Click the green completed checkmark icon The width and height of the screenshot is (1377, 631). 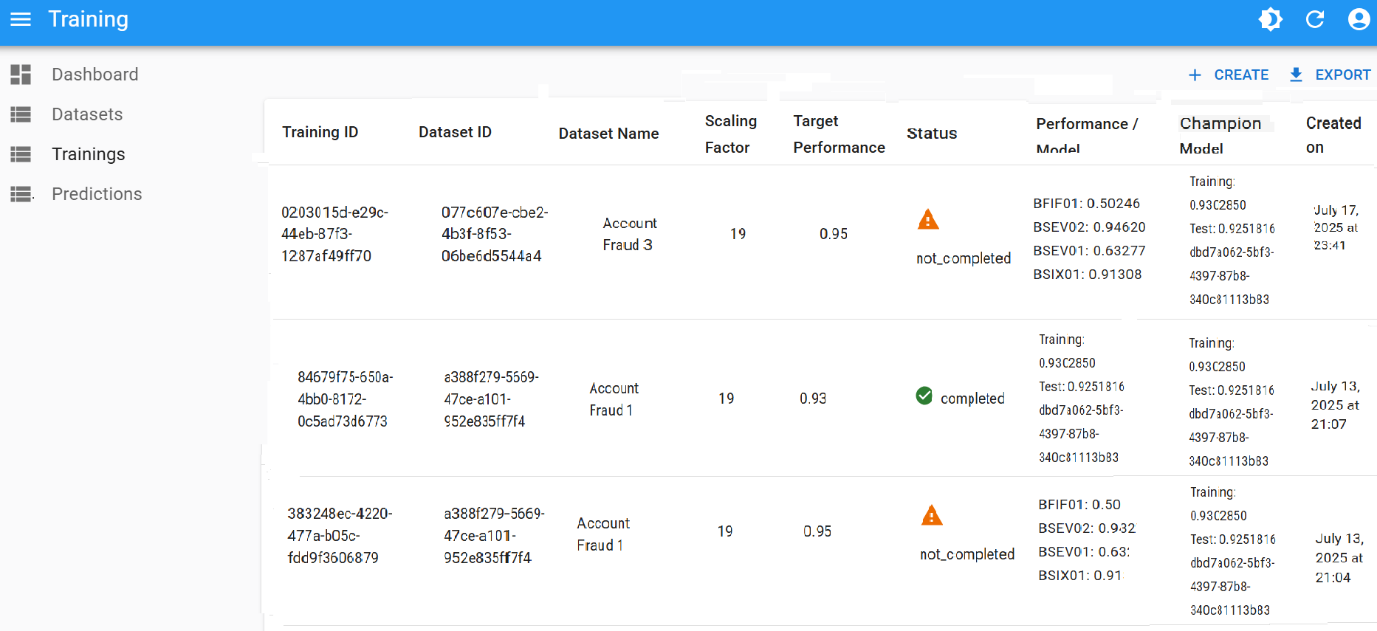(x=924, y=397)
